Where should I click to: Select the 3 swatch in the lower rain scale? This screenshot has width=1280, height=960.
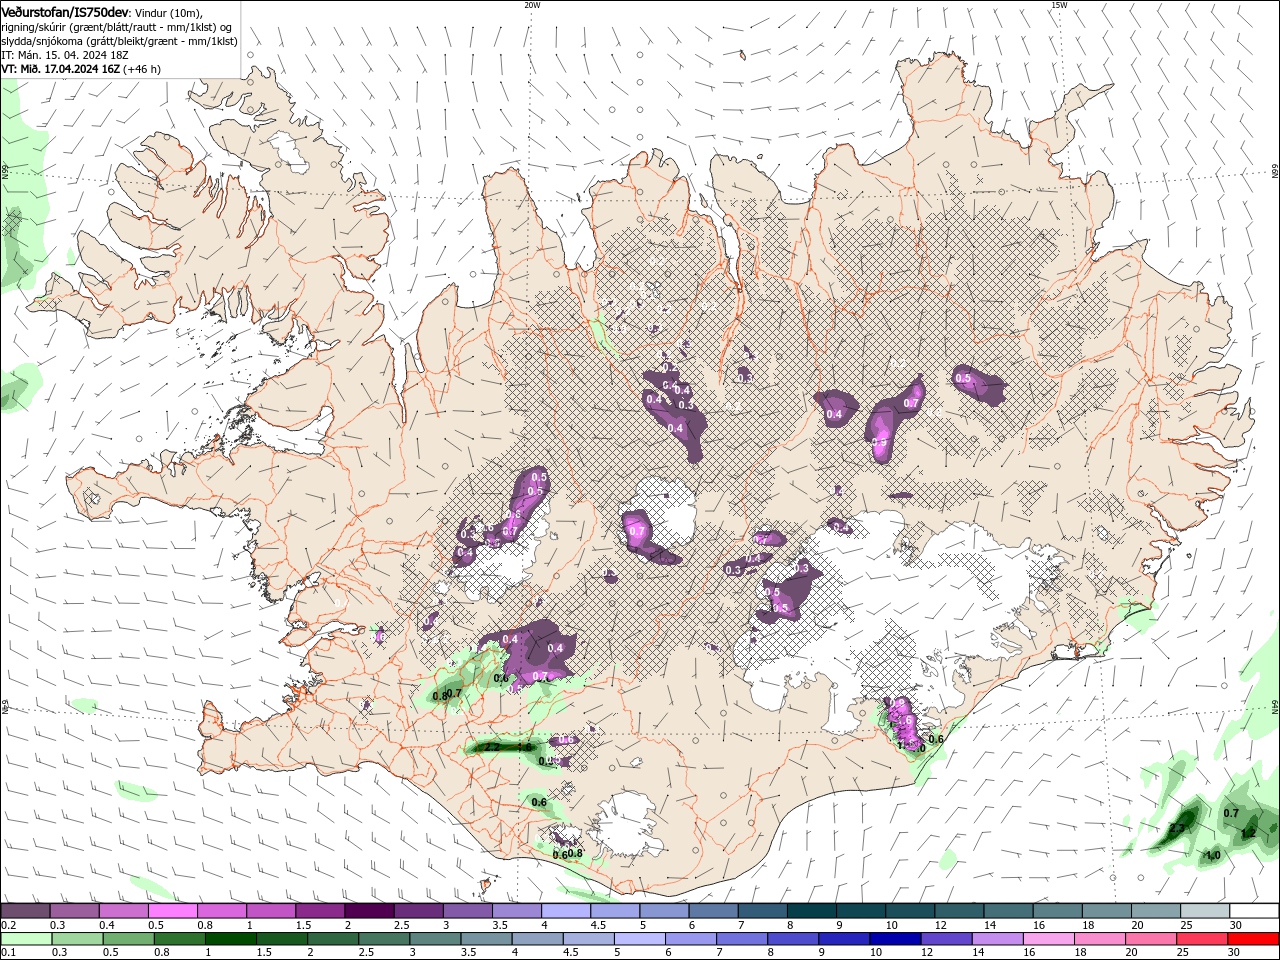click(x=435, y=939)
